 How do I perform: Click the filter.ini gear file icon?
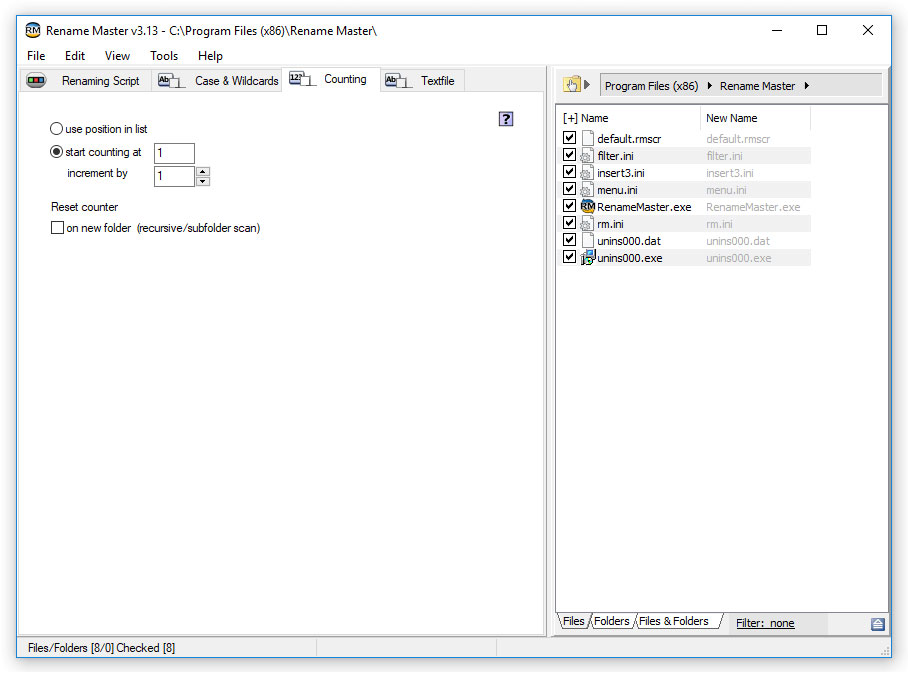point(587,155)
